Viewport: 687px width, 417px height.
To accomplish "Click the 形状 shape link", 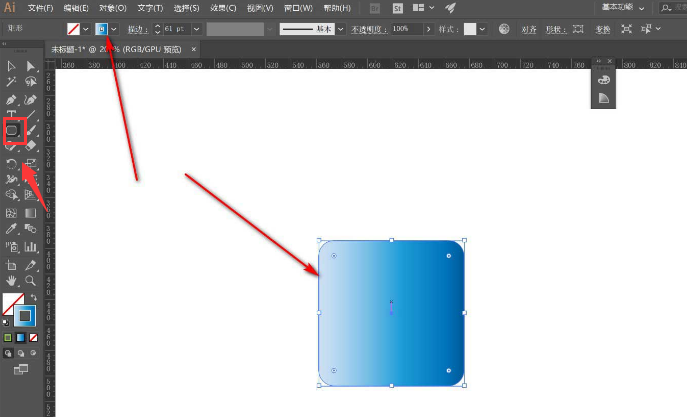I will click(x=556, y=29).
